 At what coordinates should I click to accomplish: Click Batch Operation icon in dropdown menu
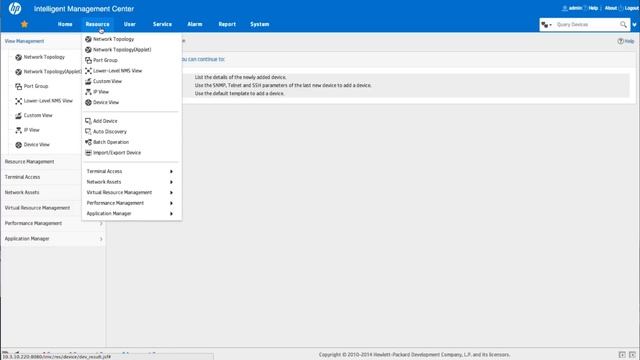88,142
